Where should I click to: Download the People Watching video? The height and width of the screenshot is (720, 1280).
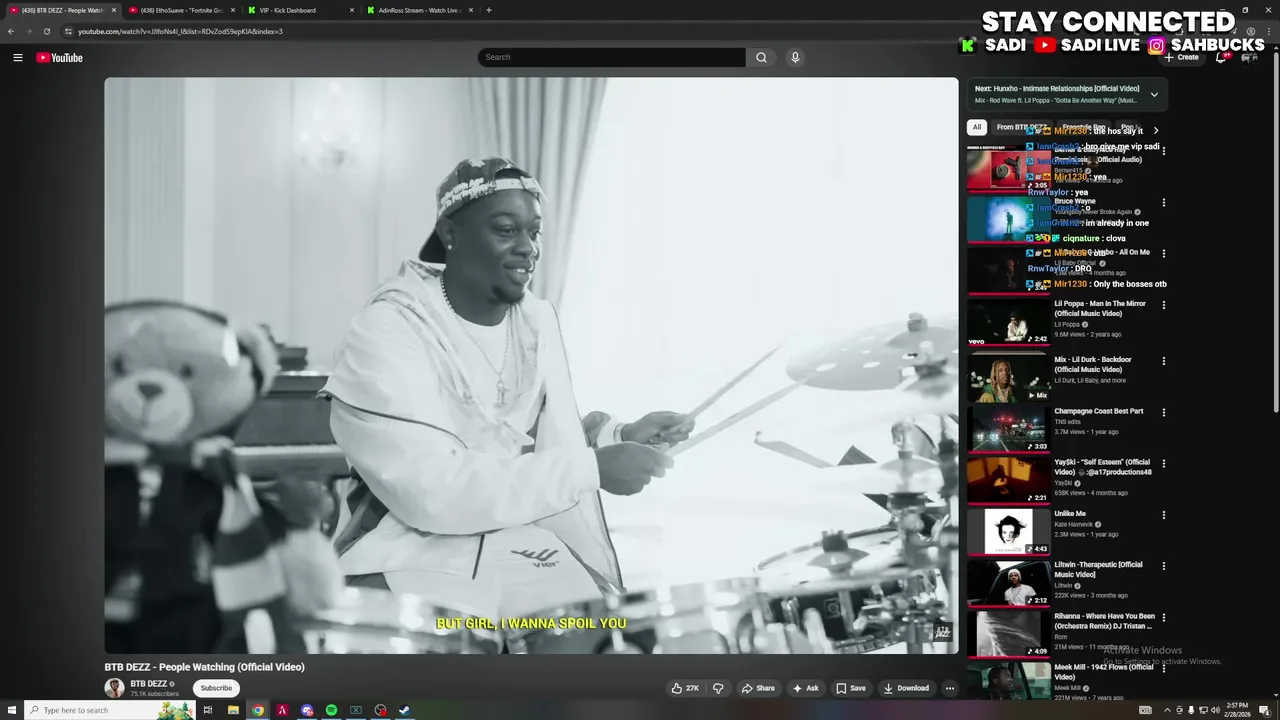pyautogui.click(x=906, y=688)
